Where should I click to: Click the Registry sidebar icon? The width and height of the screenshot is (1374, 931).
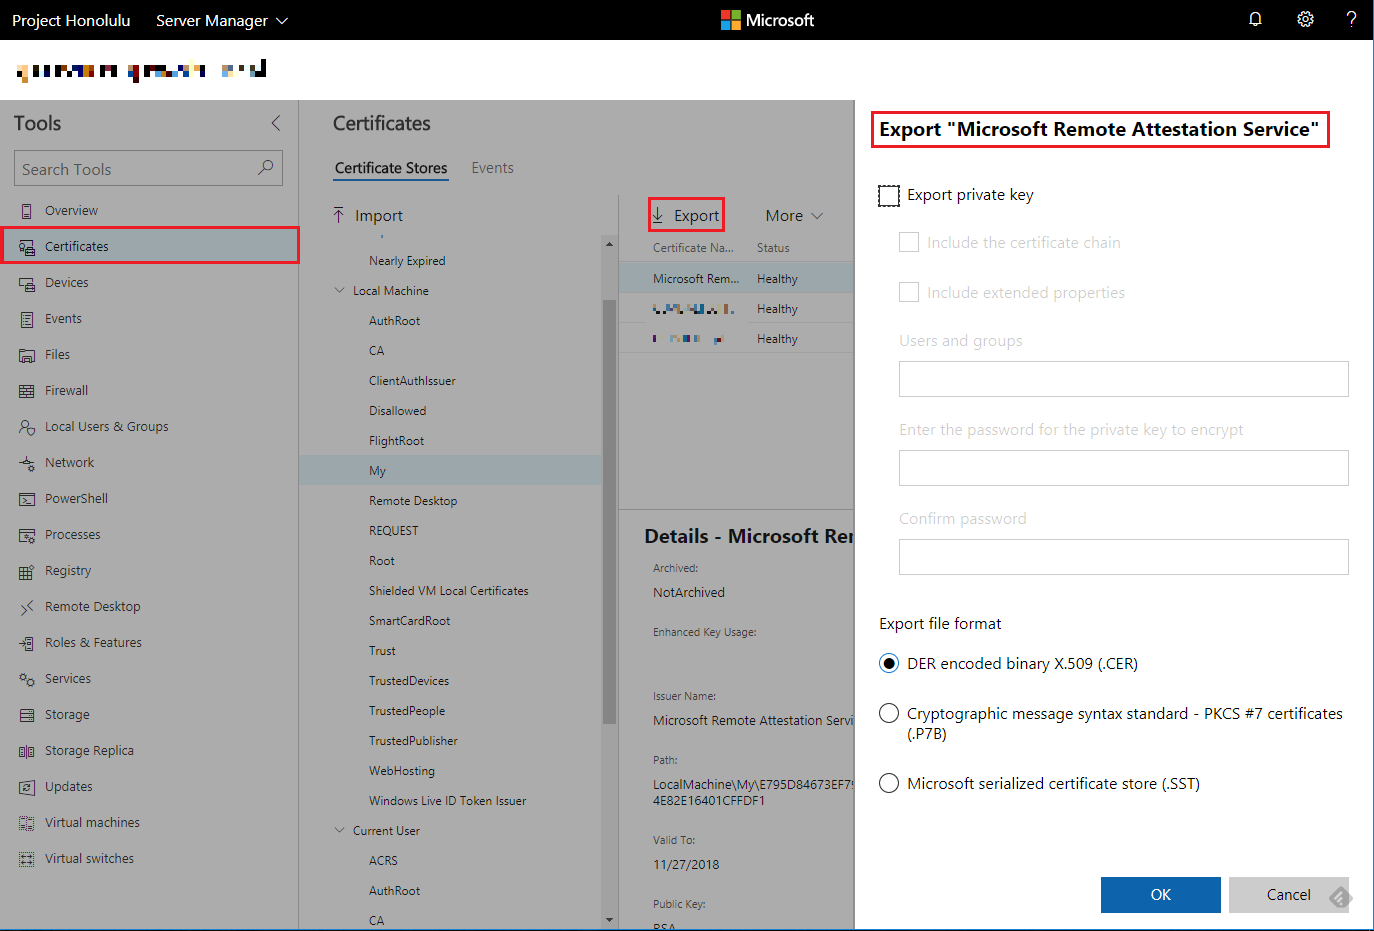[27, 571]
